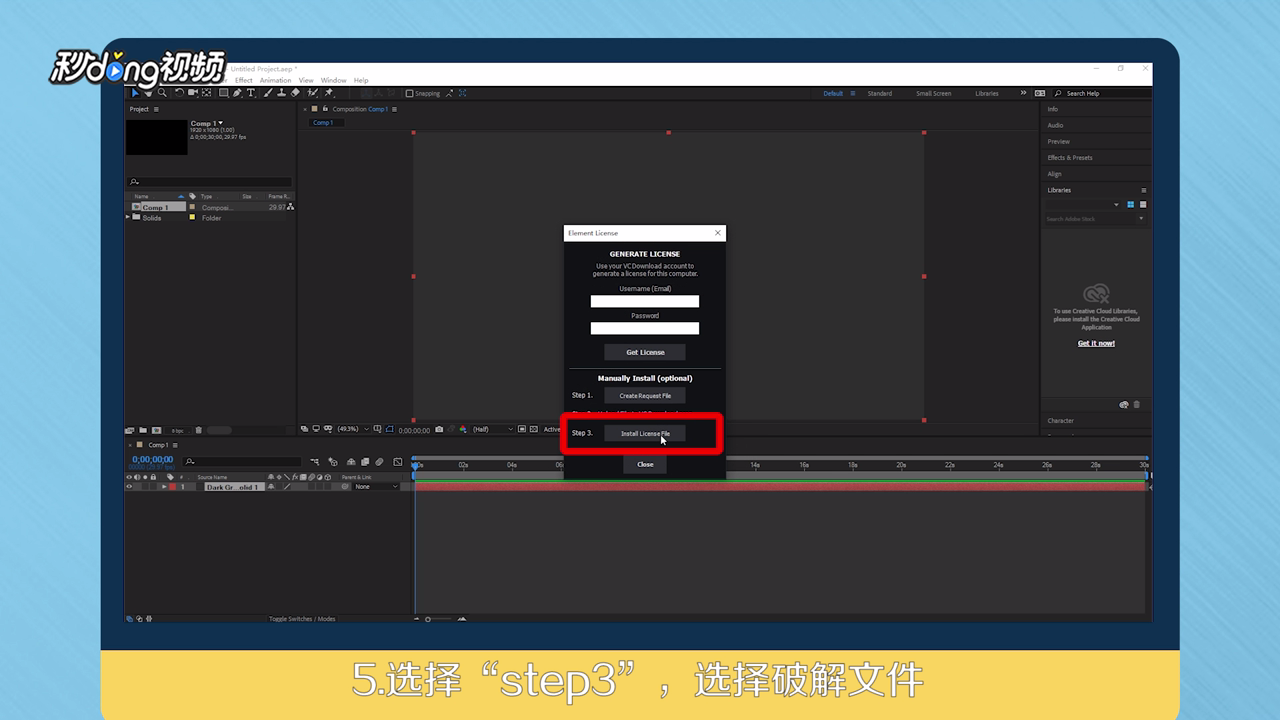The width and height of the screenshot is (1280, 720).
Task: Click the timeline zoom slider
Action: point(440,619)
